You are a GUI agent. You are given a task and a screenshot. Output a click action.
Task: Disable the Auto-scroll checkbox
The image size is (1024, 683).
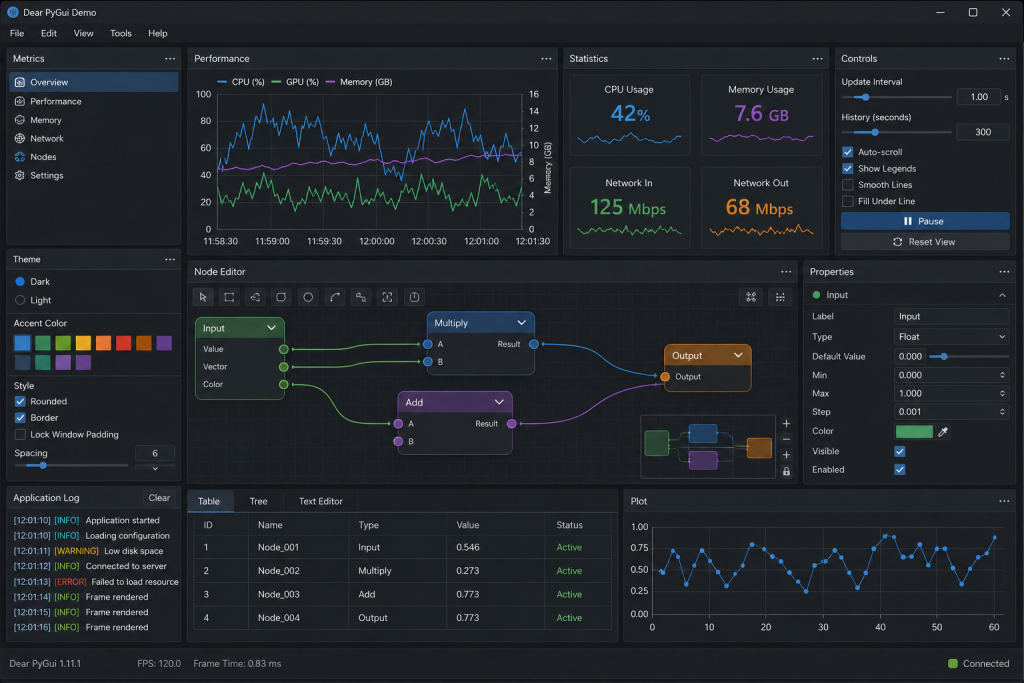click(848, 152)
